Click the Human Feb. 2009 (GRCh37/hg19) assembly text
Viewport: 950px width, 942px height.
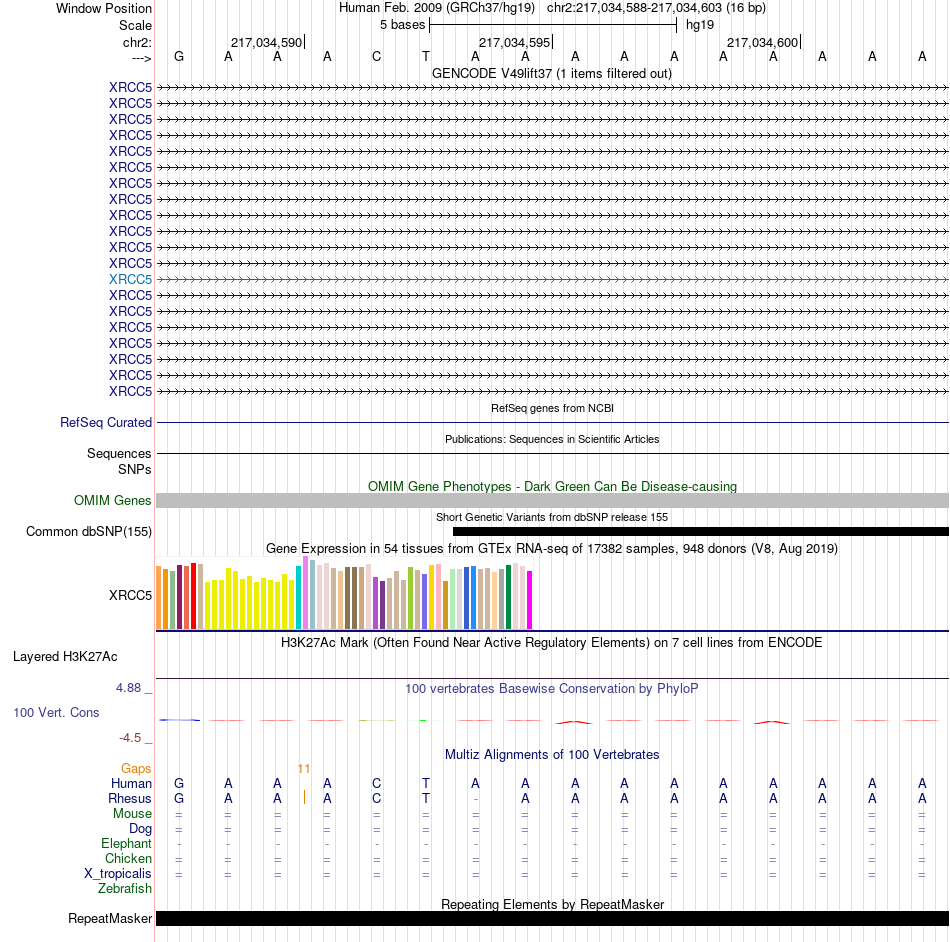(x=436, y=8)
